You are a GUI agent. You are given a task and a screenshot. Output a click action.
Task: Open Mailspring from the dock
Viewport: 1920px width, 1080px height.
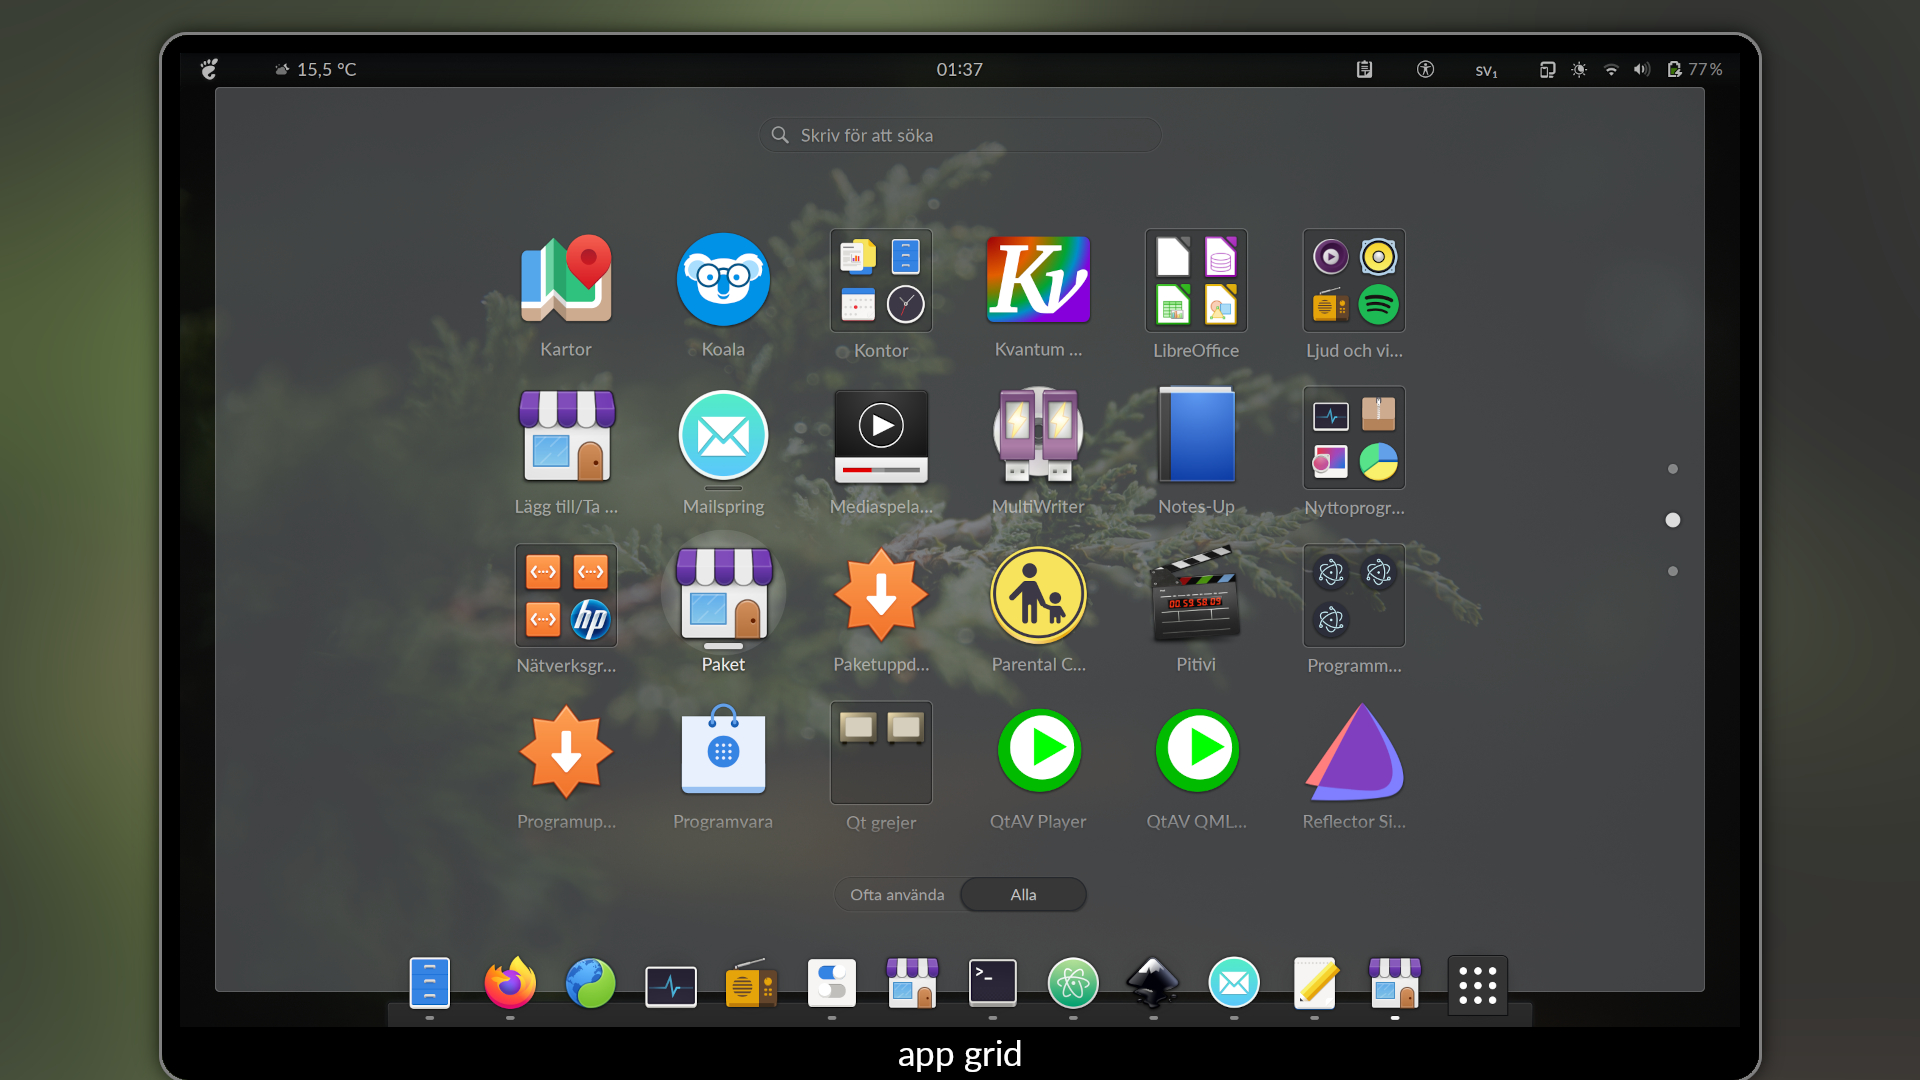(1234, 983)
